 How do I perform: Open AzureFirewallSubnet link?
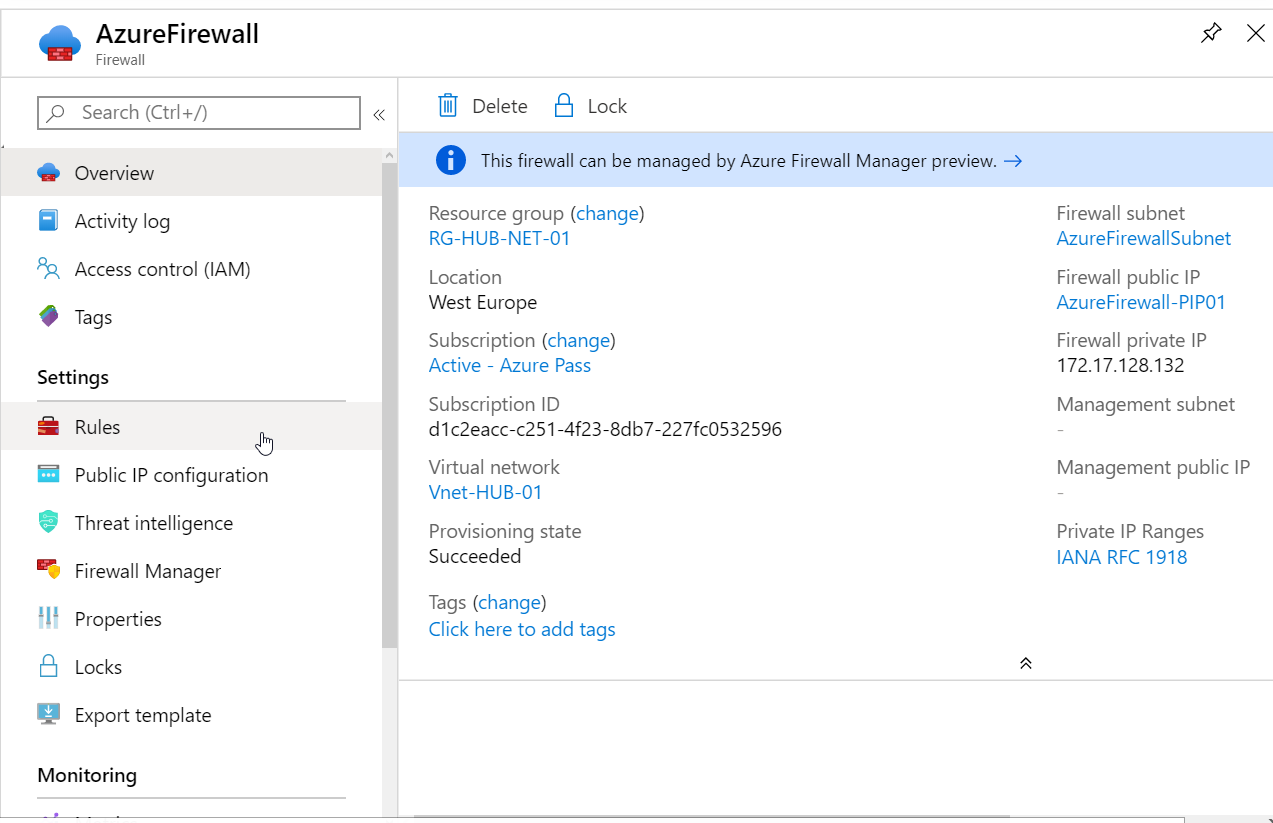click(1144, 238)
